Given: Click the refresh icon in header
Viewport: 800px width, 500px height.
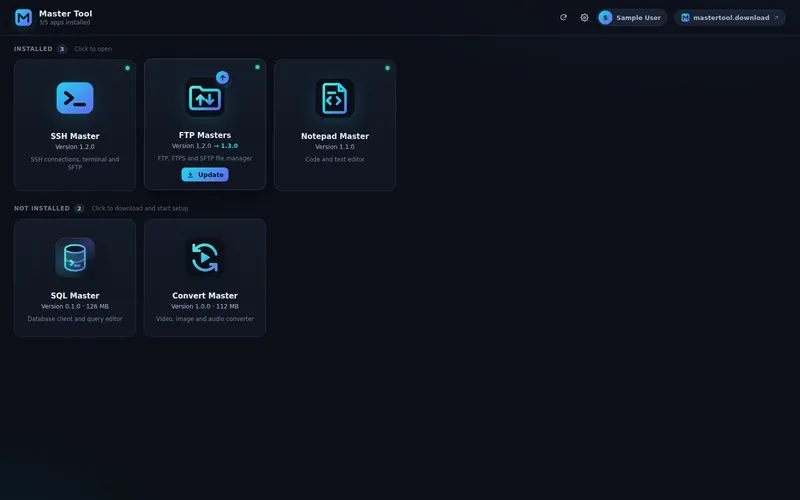Looking at the screenshot, I should pyautogui.click(x=563, y=17).
